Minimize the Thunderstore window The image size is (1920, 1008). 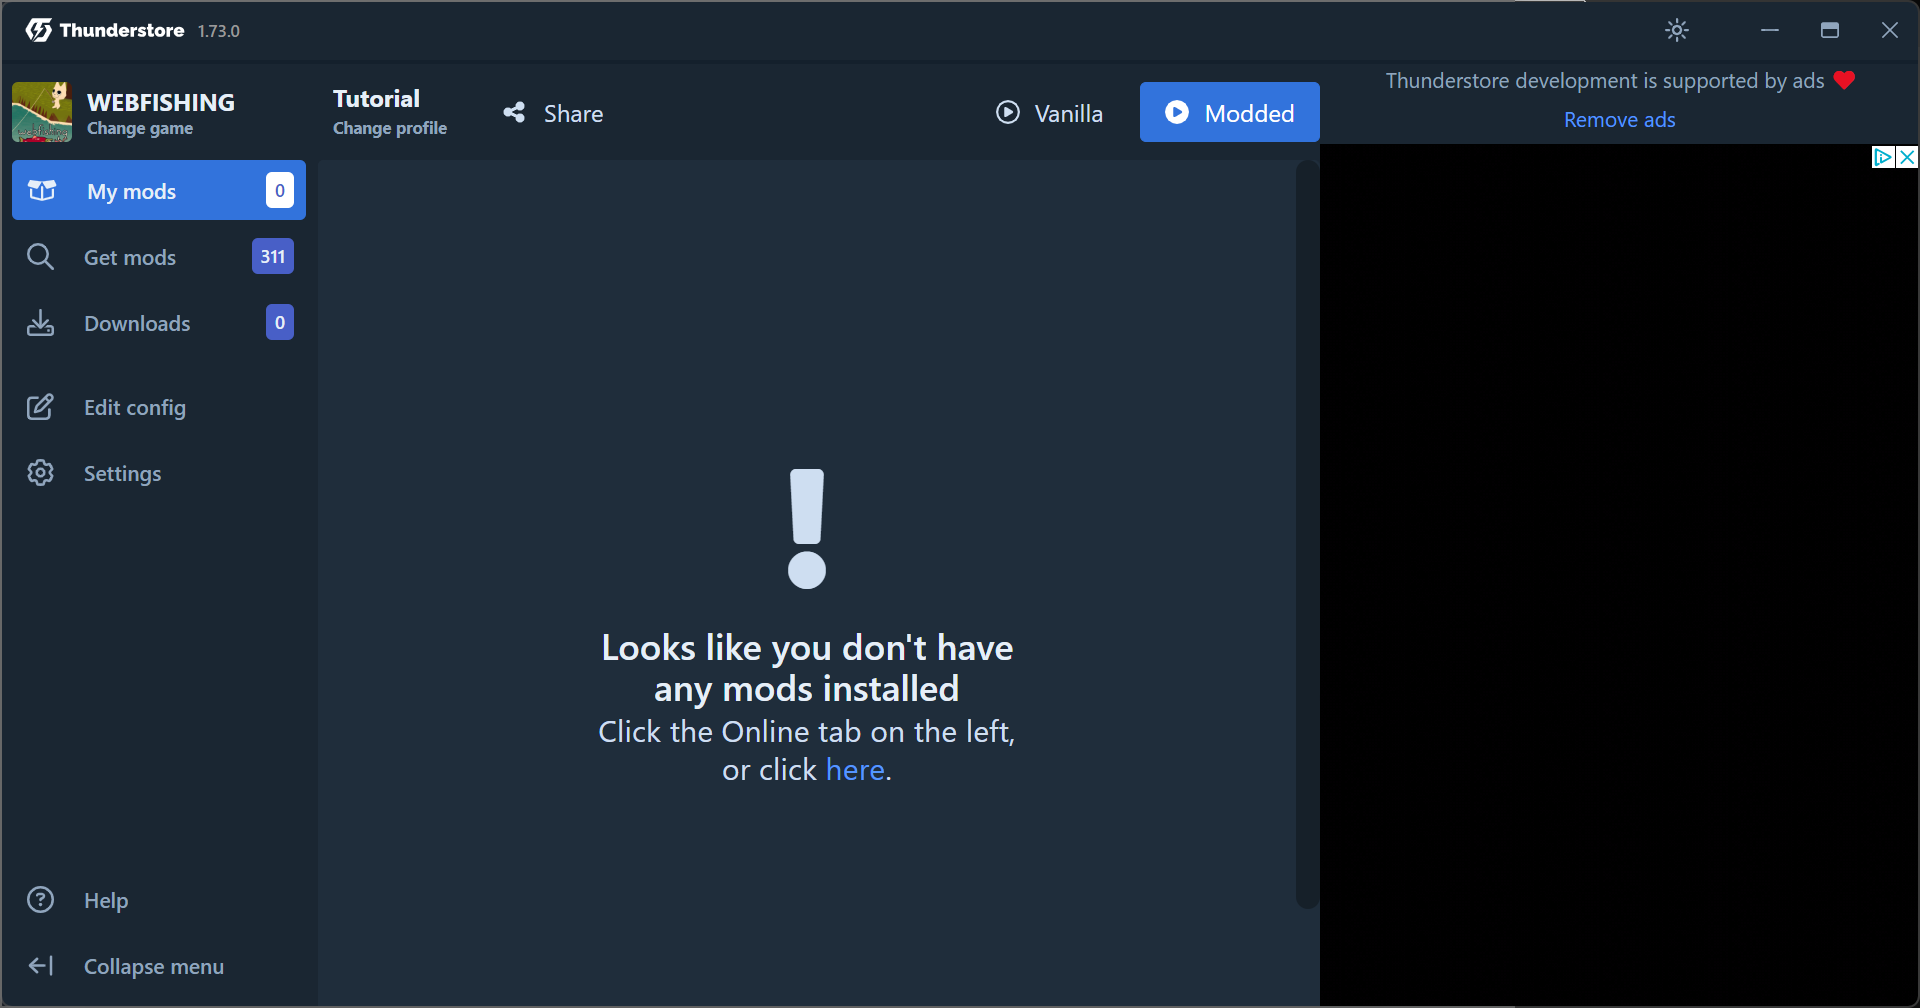tap(1770, 30)
